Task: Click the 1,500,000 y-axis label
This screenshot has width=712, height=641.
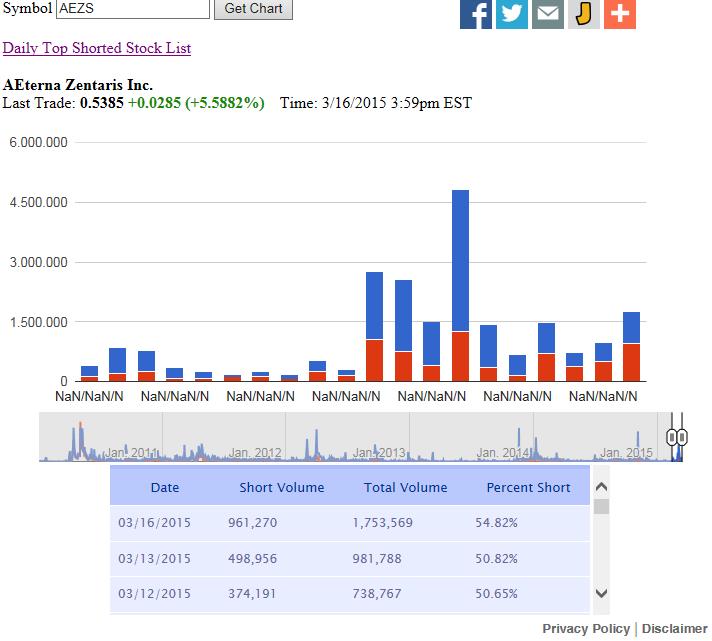Action: pos(39,322)
